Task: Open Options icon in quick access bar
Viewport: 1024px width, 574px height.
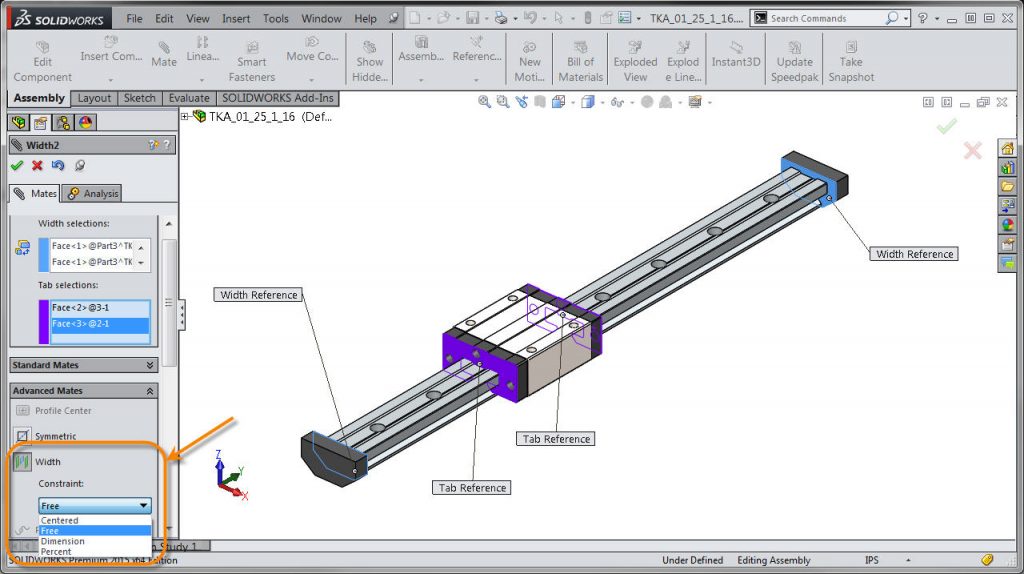Action: click(x=625, y=18)
